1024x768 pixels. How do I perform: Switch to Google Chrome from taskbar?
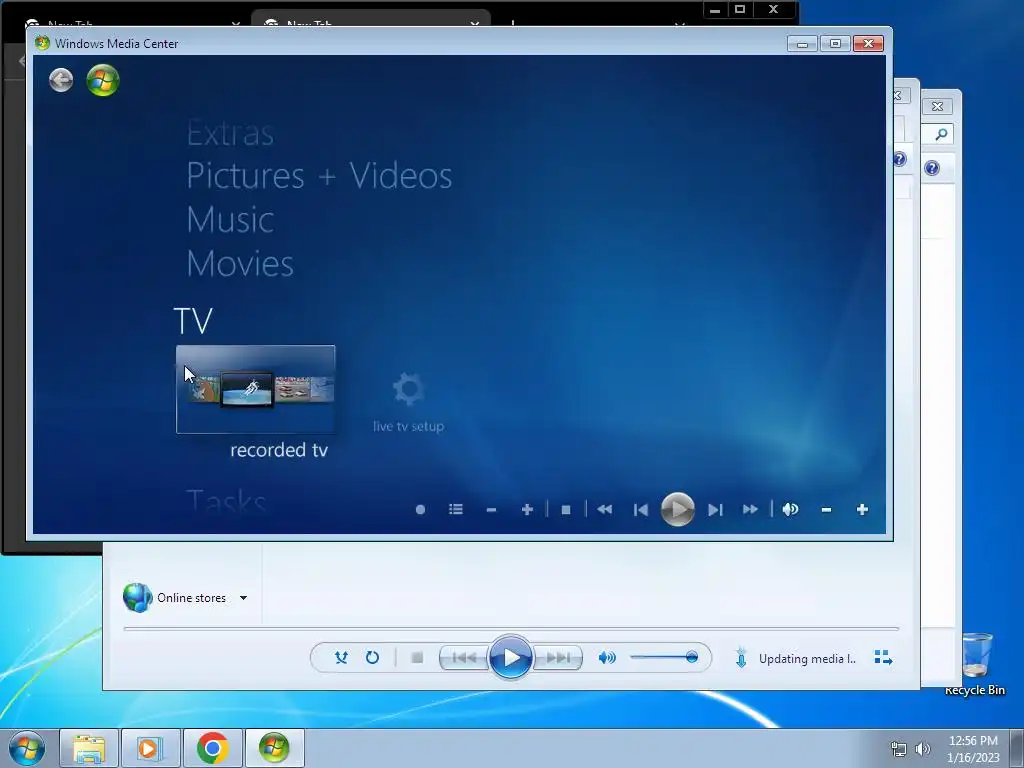coord(212,748)
